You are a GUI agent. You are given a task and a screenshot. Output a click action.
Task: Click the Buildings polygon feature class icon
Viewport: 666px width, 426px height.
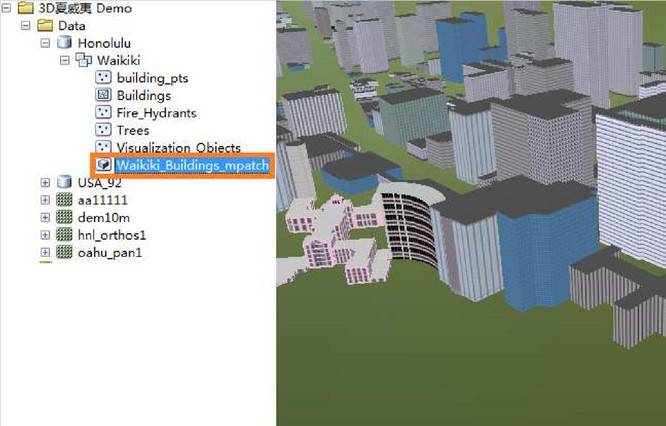click(103, 95)
